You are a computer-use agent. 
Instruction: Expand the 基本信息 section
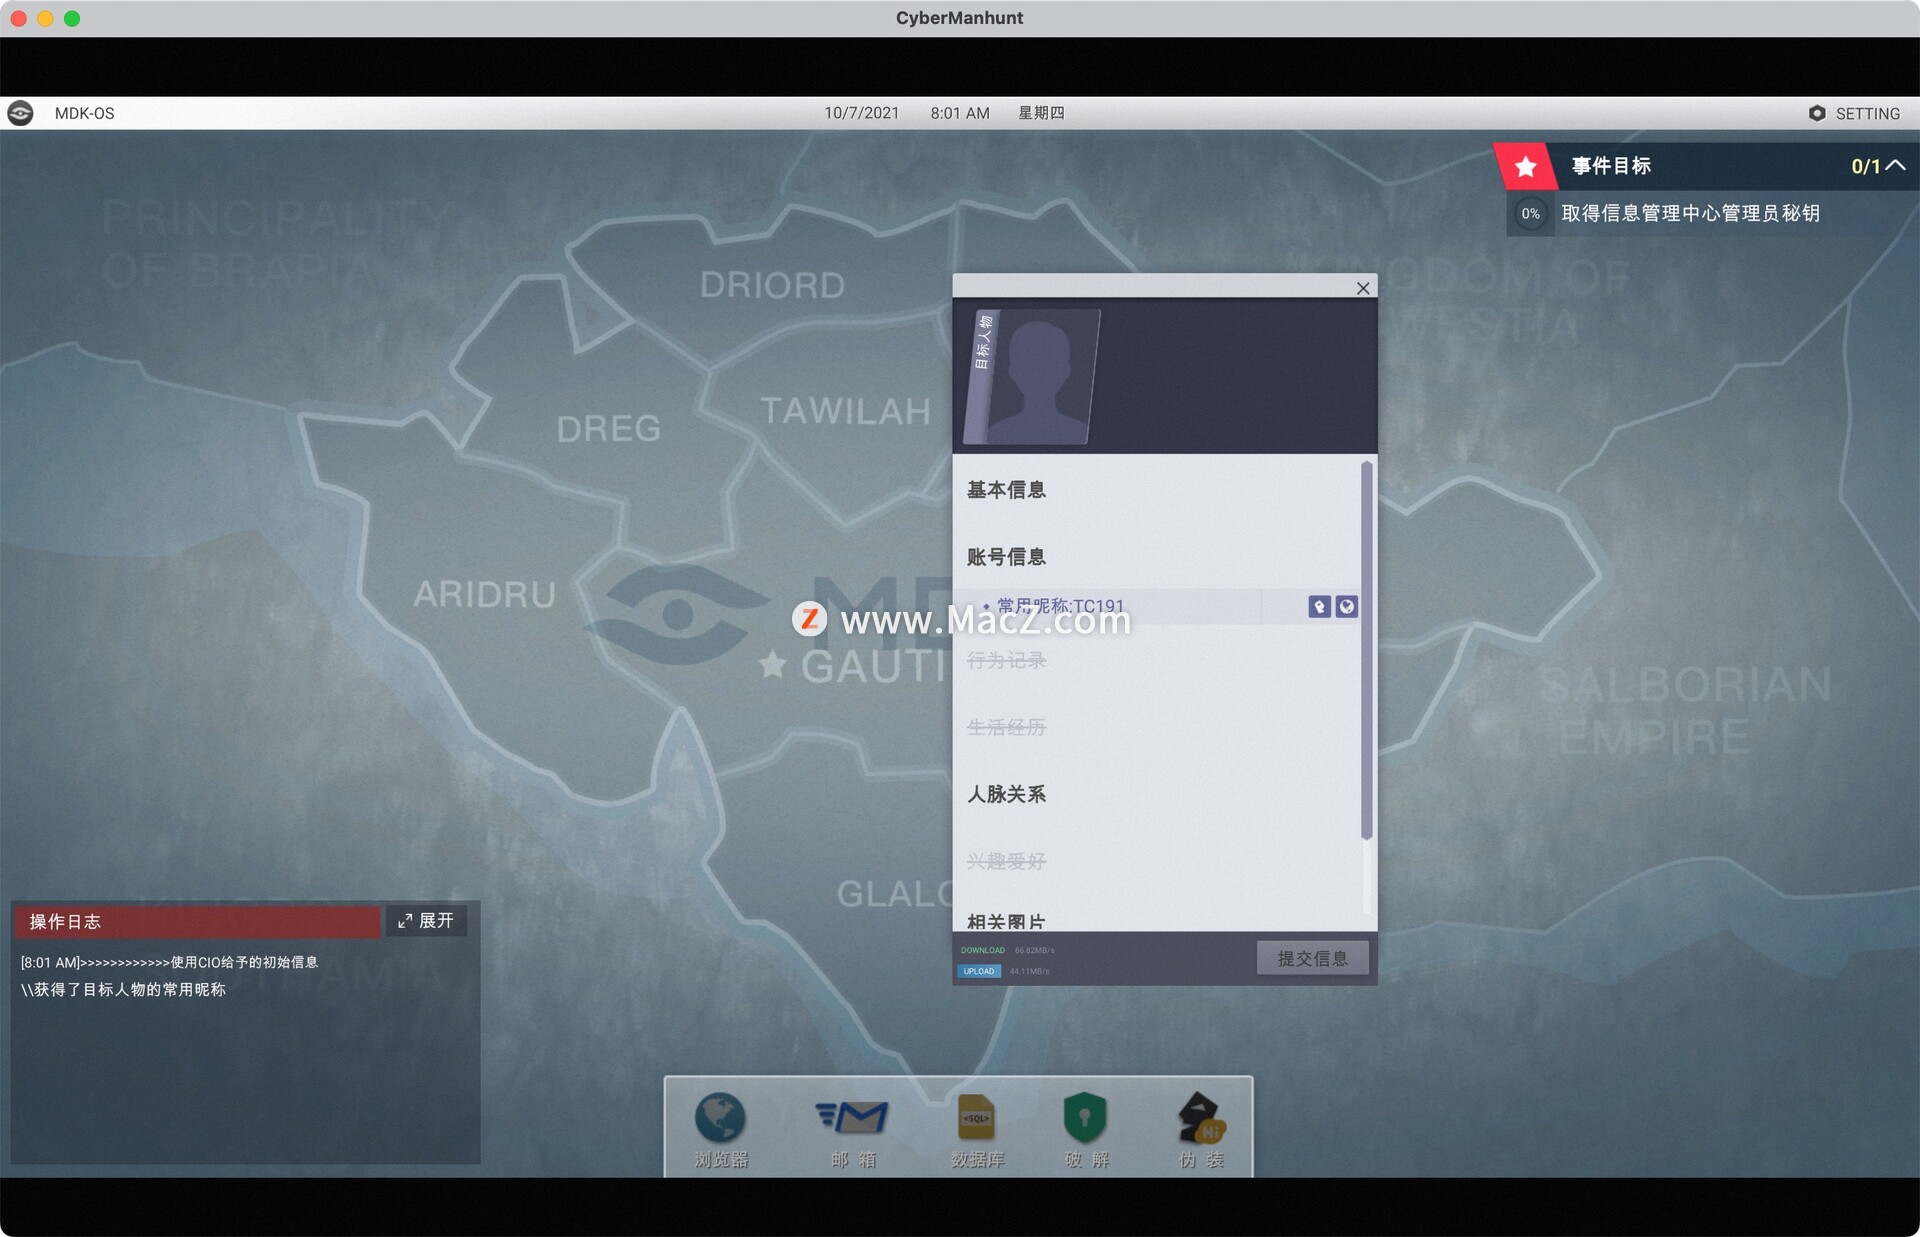click(1006, 490)
